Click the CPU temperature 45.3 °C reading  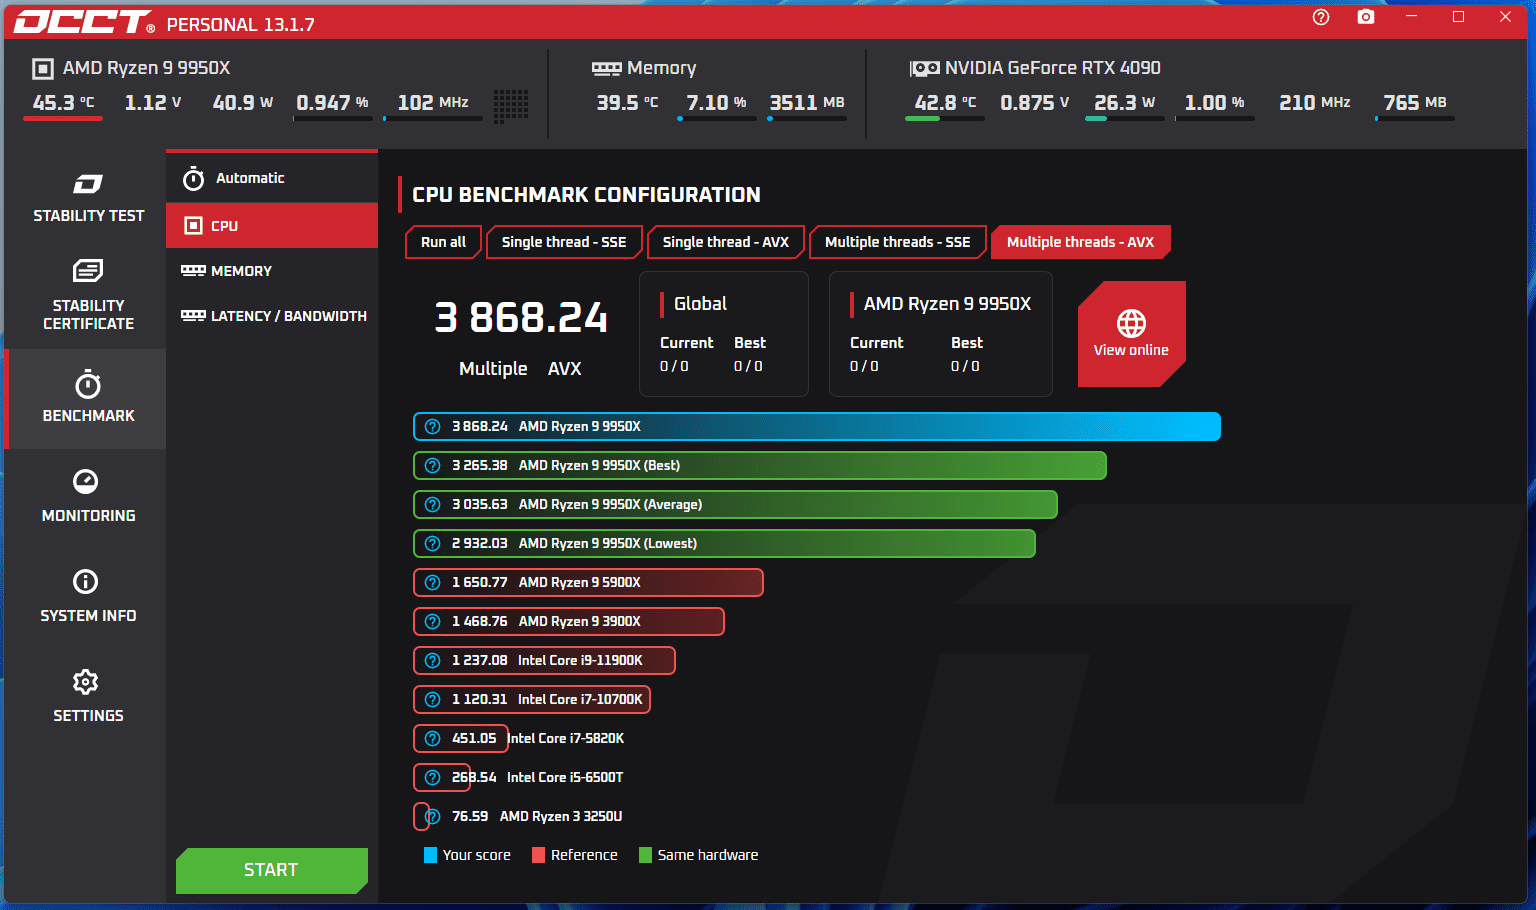[x=63, y=103]
